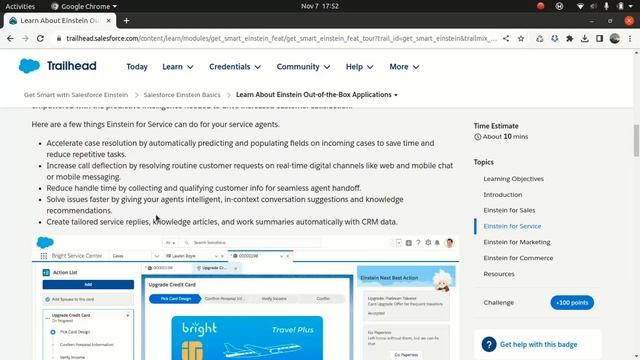
Task: Open the system status menu arrow
Action: coord(631,6)
